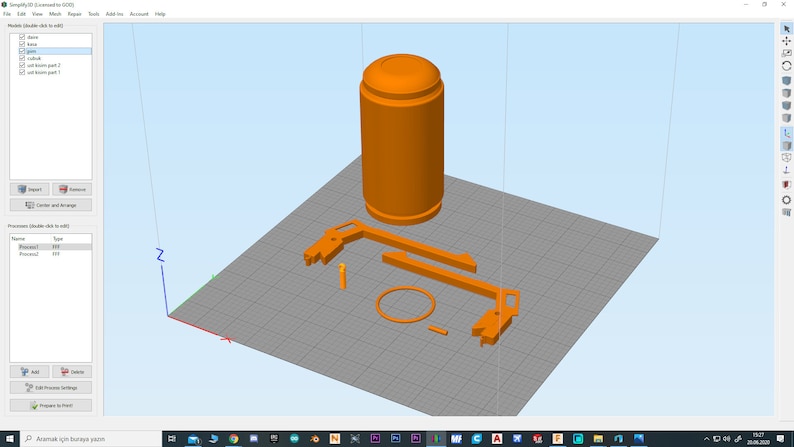This screenshot has height=447, width=794.
Task: Toggle solid model rendering icon
Action: click(786, 146)
